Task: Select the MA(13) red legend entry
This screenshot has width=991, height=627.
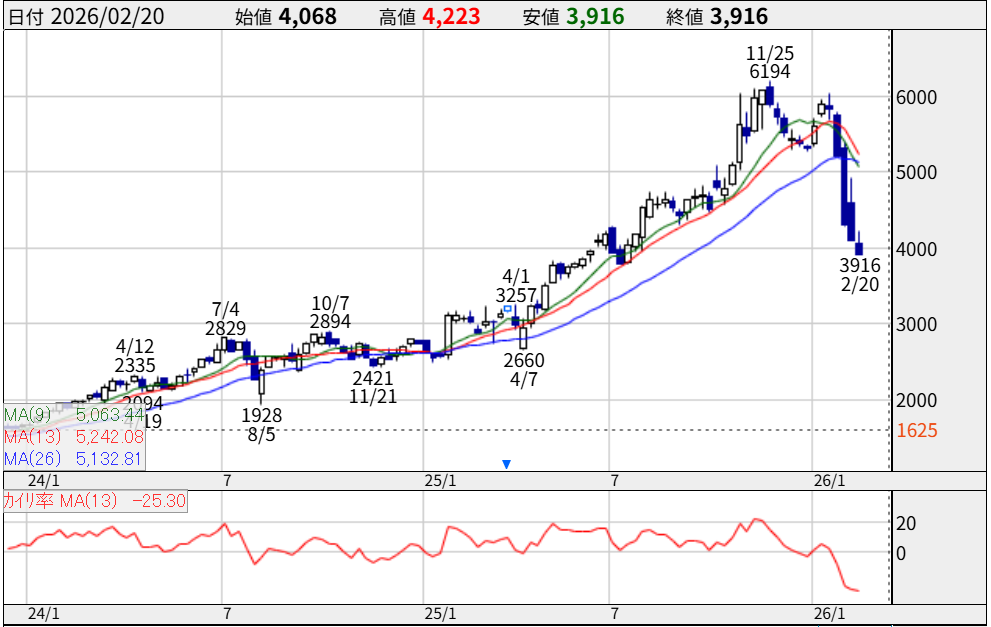Action: (x=74, y=436)
